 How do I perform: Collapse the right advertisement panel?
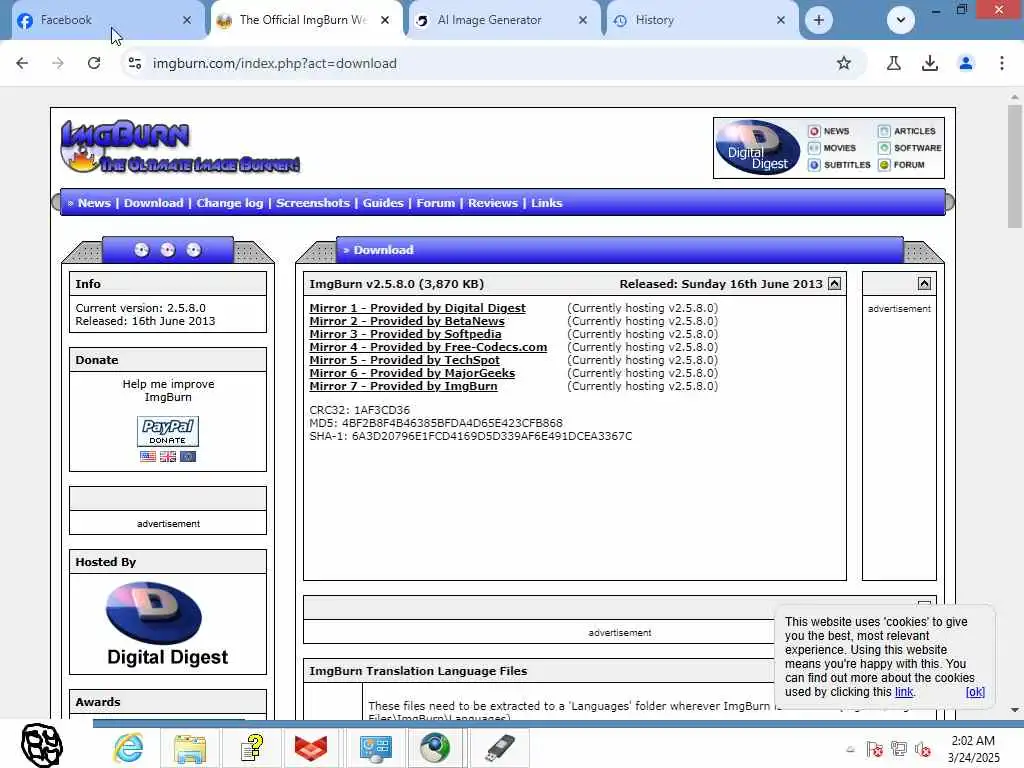pos(924,283)
